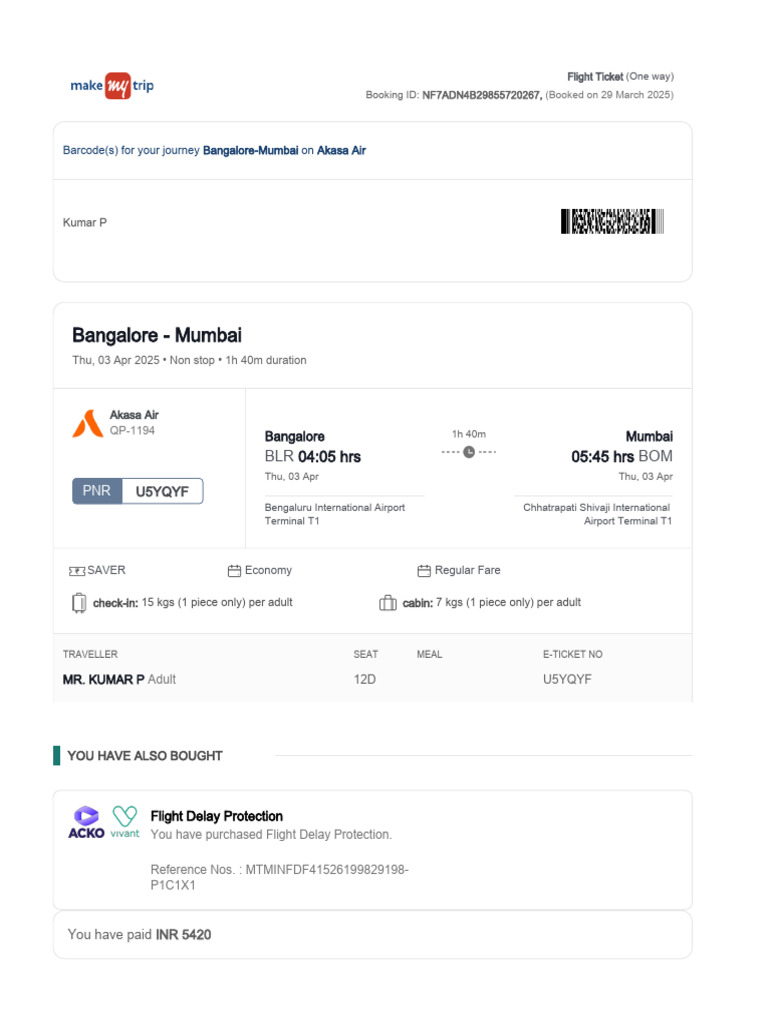Click the Economy class calendar icon
Image resolution: width=768 pixels, height=1024 pixels.
(235, 571)
